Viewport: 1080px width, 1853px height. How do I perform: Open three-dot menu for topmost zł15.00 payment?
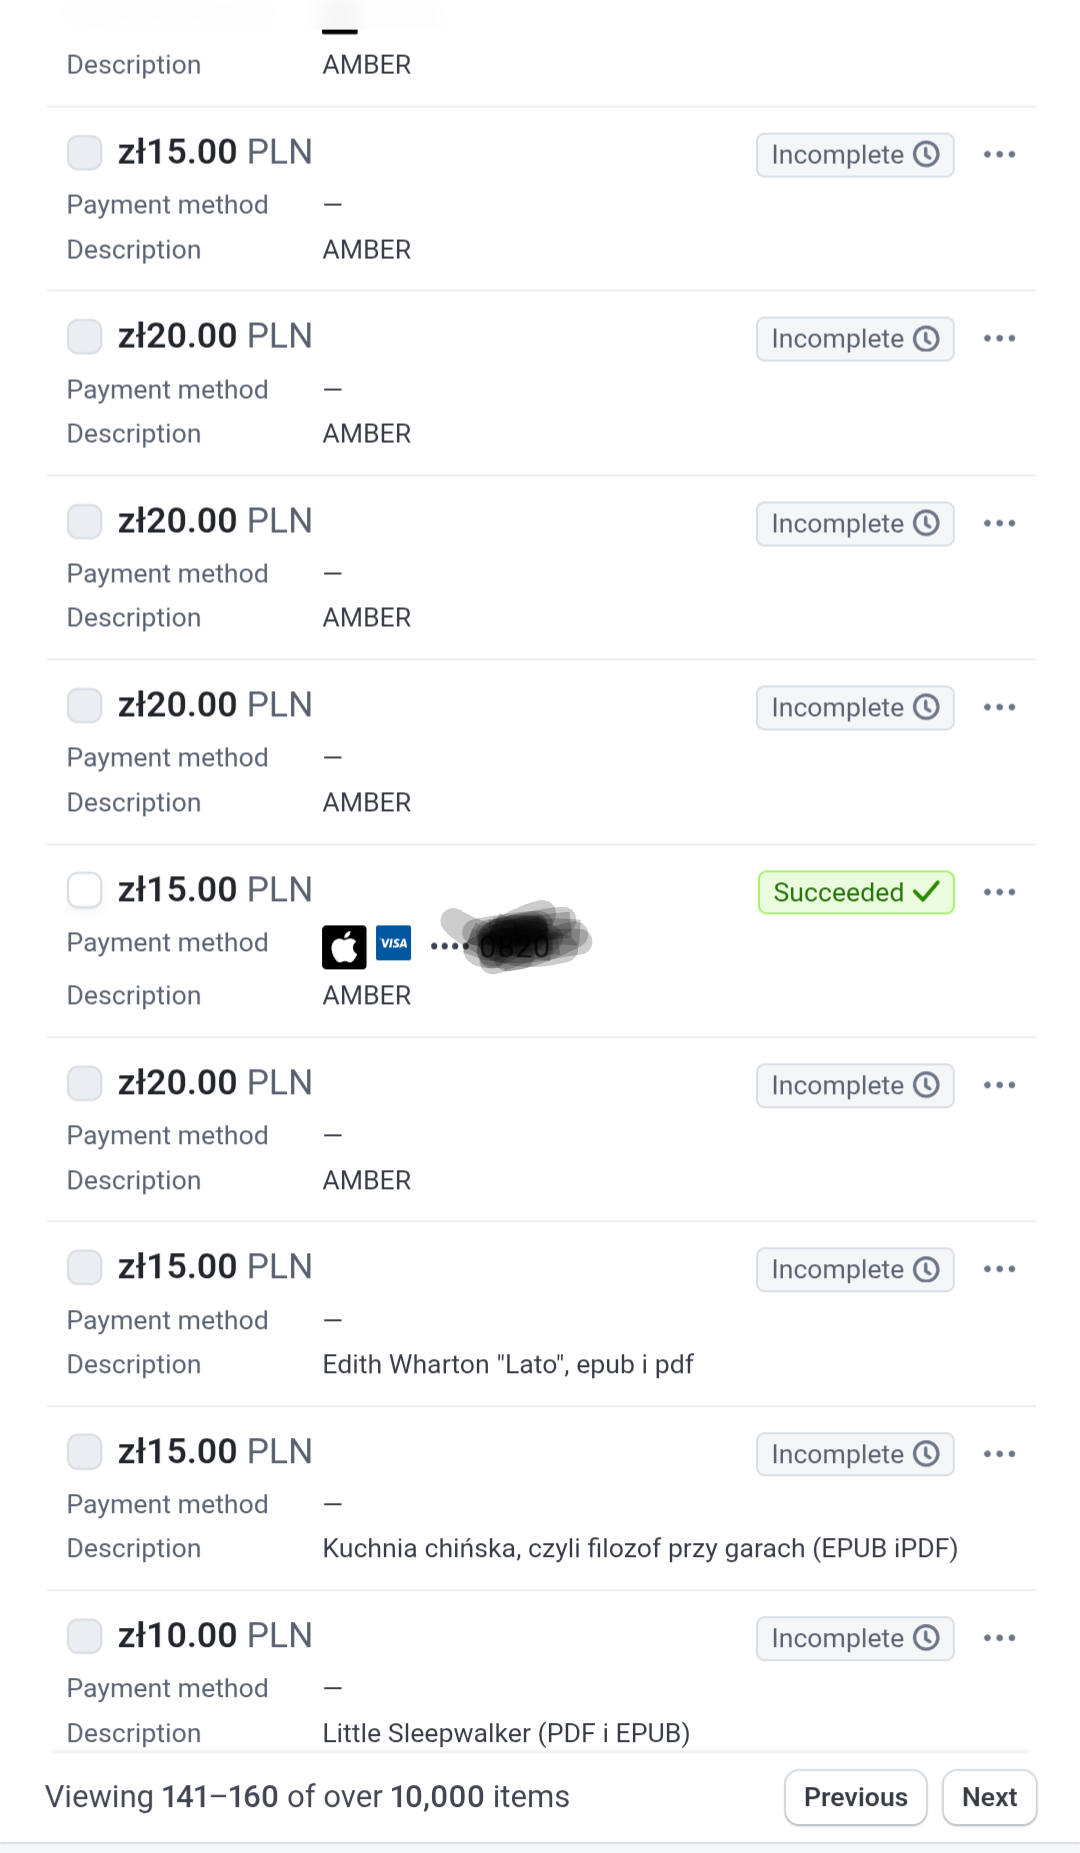click(999, 155)
